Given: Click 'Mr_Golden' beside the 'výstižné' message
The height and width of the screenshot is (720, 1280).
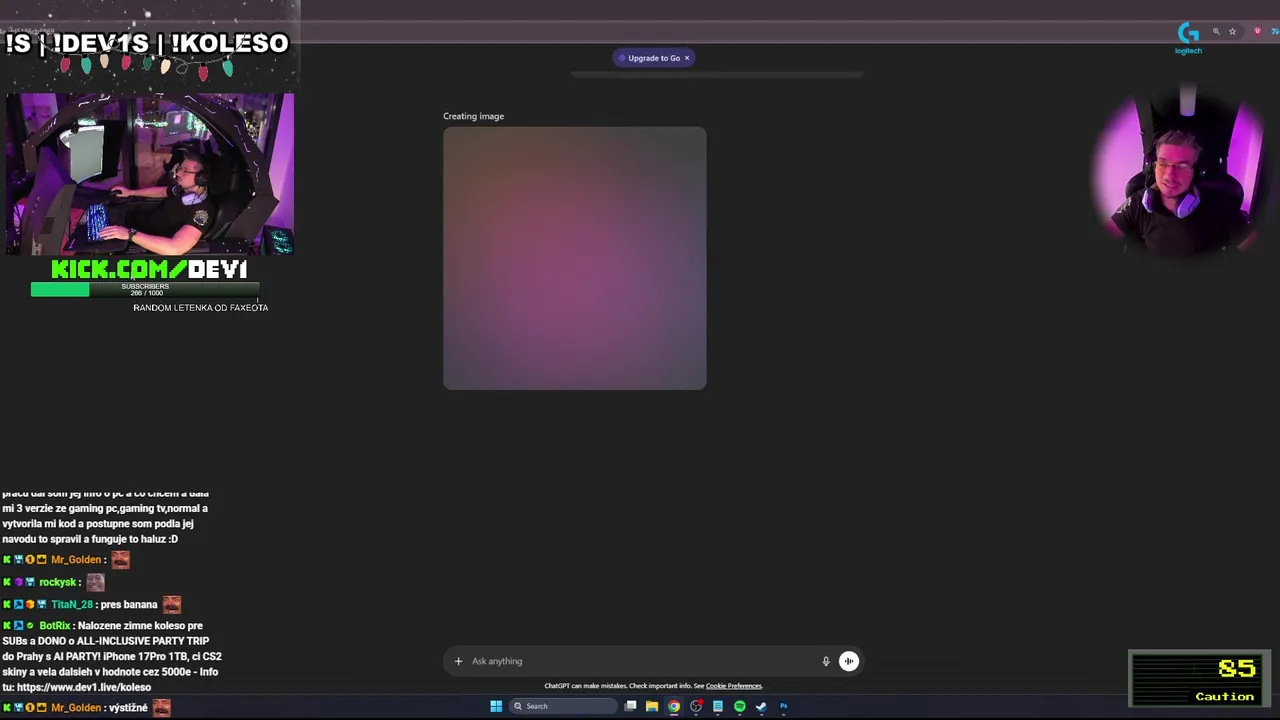Looking at the screenshot, I should point(76,708).
